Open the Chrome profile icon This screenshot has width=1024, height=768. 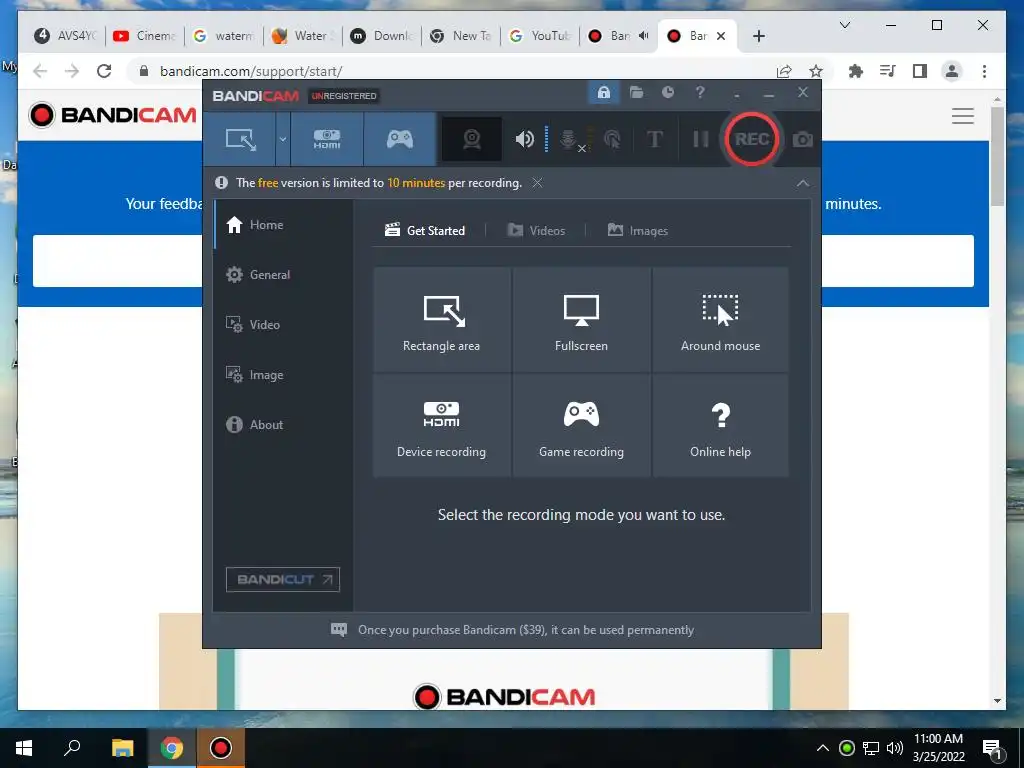tap(952, 71)
